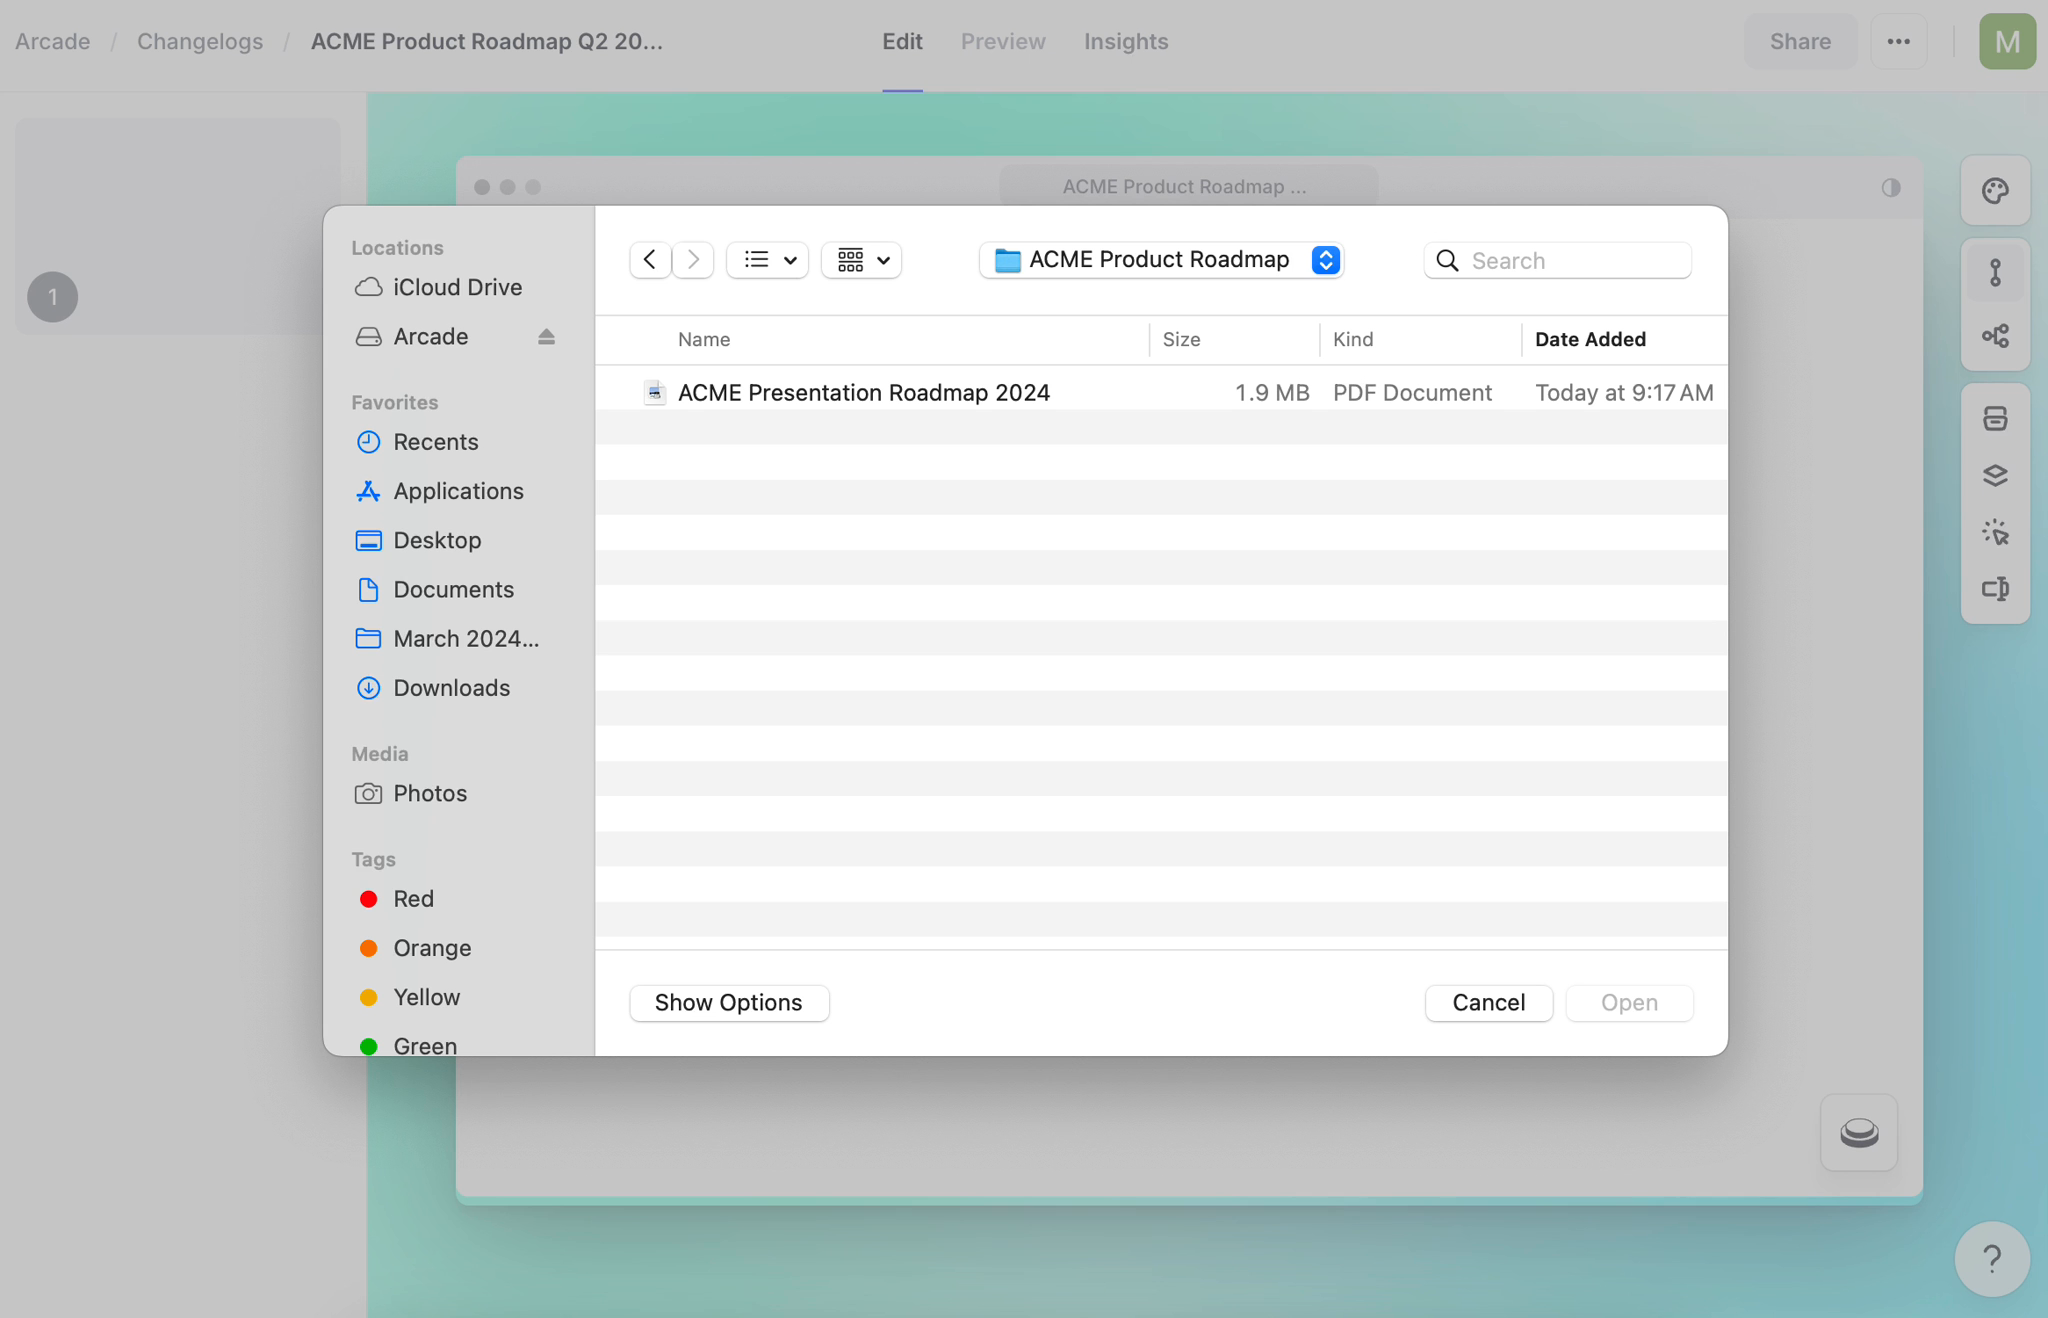The height and width of the screenshot is (1318, 2048).
Task: Click the Show Options button
Action: 729,1003
